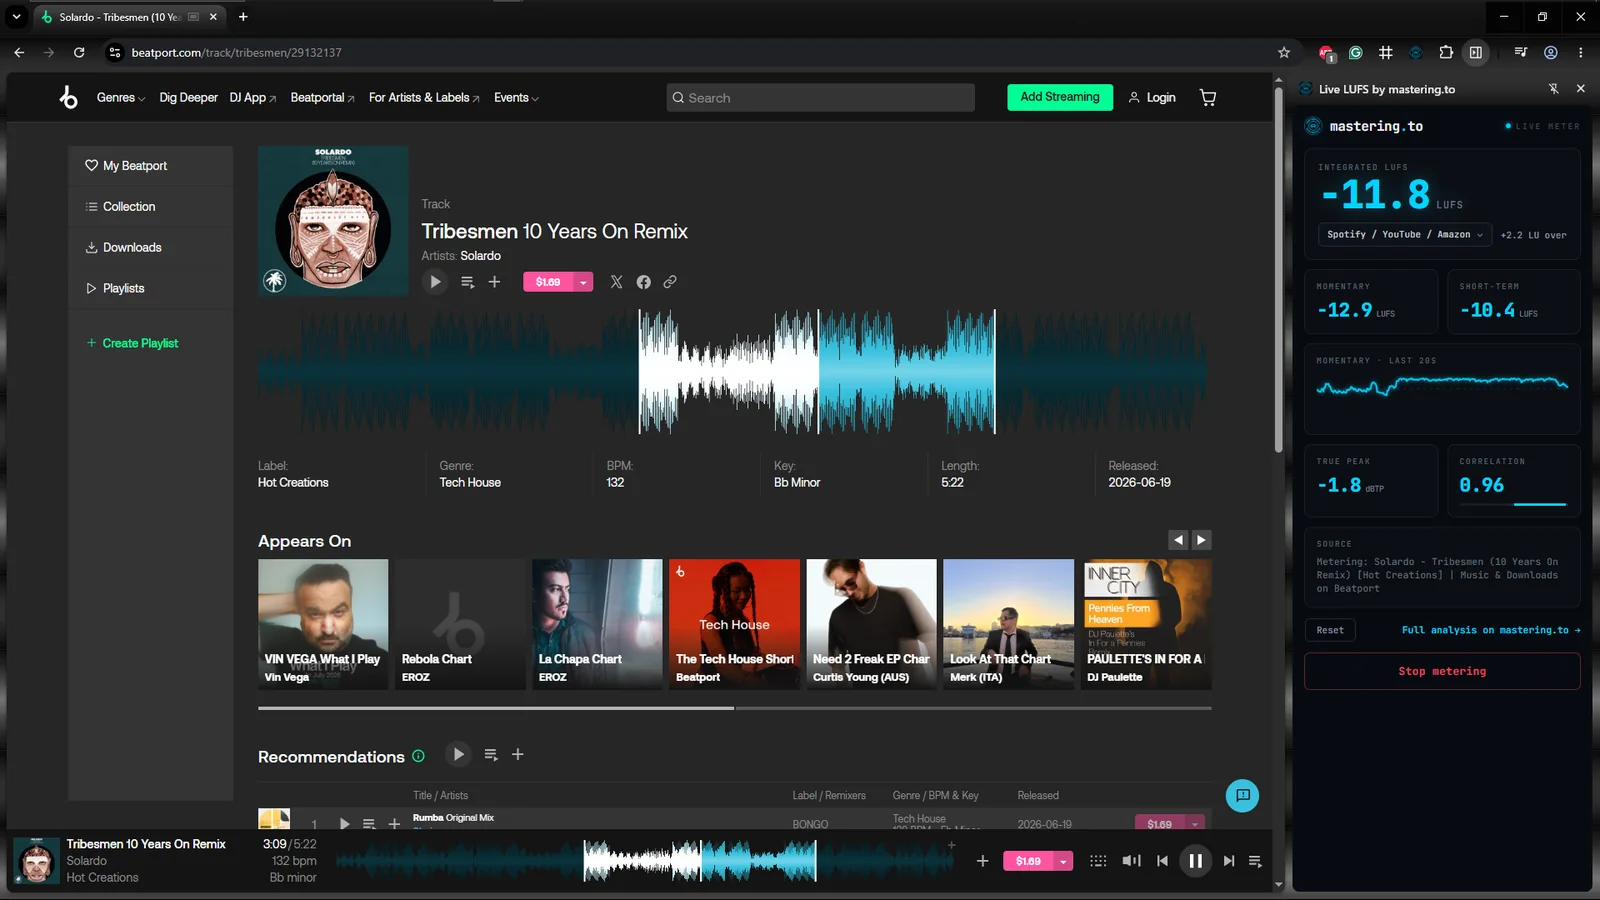This screenshot has height=900, width=1600.
Task: Pause playback in the player bar
Action: (x=1195, y=861)
